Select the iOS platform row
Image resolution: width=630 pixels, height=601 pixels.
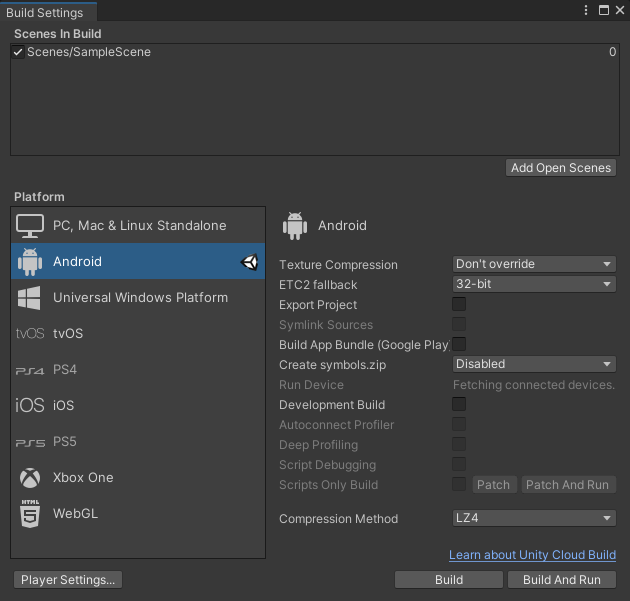[x=138, y=405]
